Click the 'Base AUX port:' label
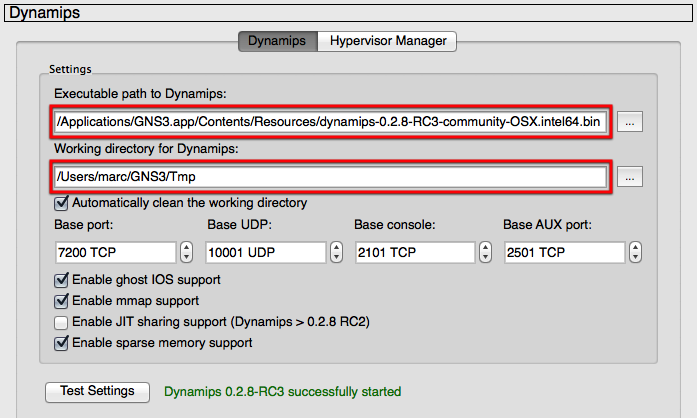The width and height of the screenshot is (697, 418). 547,225
